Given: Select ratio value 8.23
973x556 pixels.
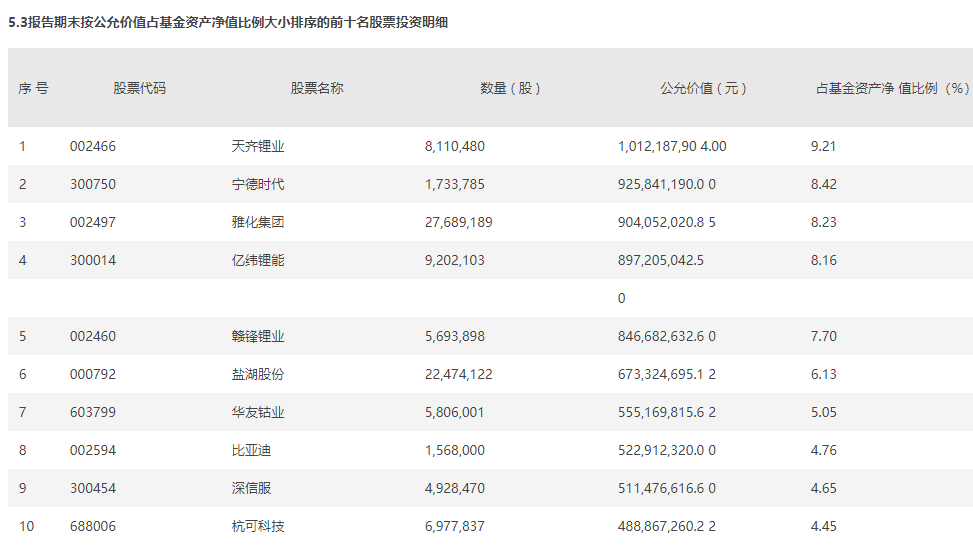Looking at the screenshot, I should click(x=823, y=222).
